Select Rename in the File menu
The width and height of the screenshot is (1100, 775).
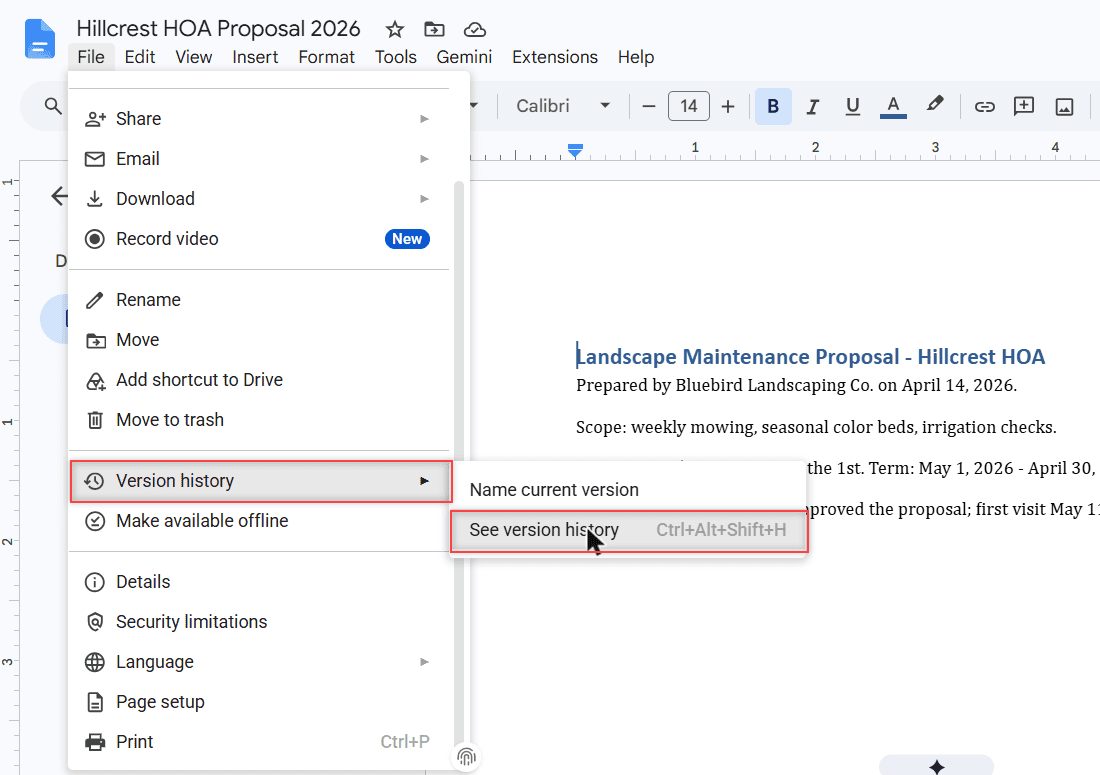pos(260,299)
